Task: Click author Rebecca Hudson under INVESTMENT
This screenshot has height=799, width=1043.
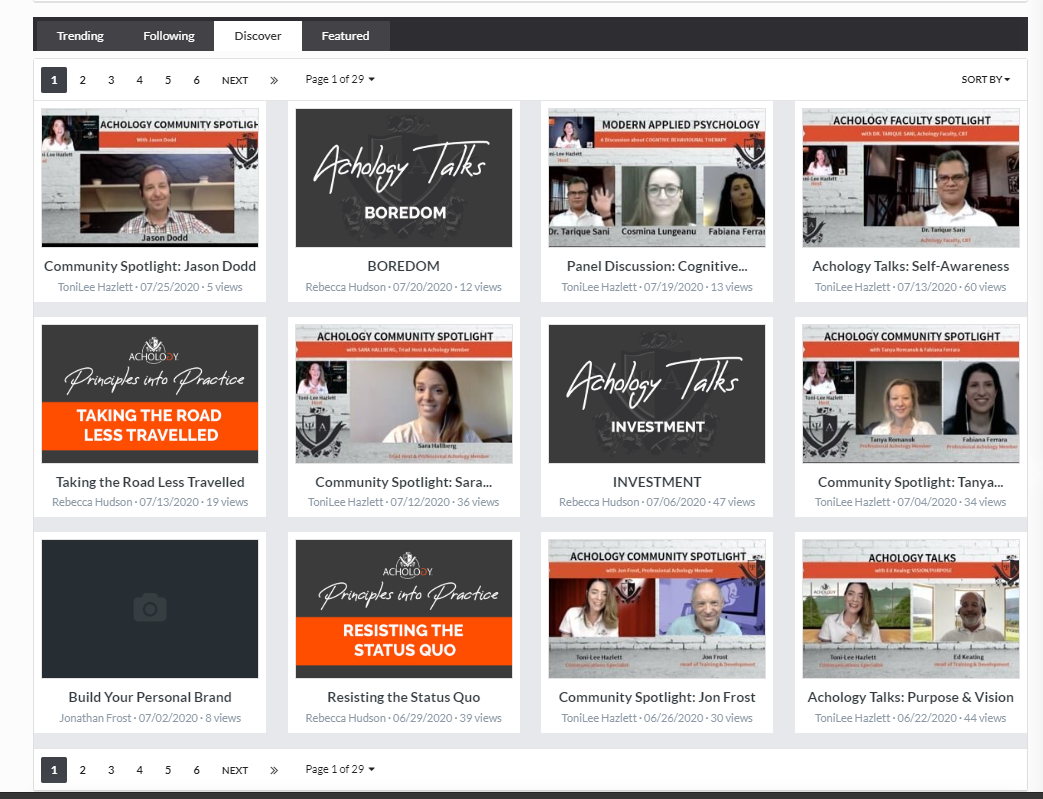Action: 599,502
